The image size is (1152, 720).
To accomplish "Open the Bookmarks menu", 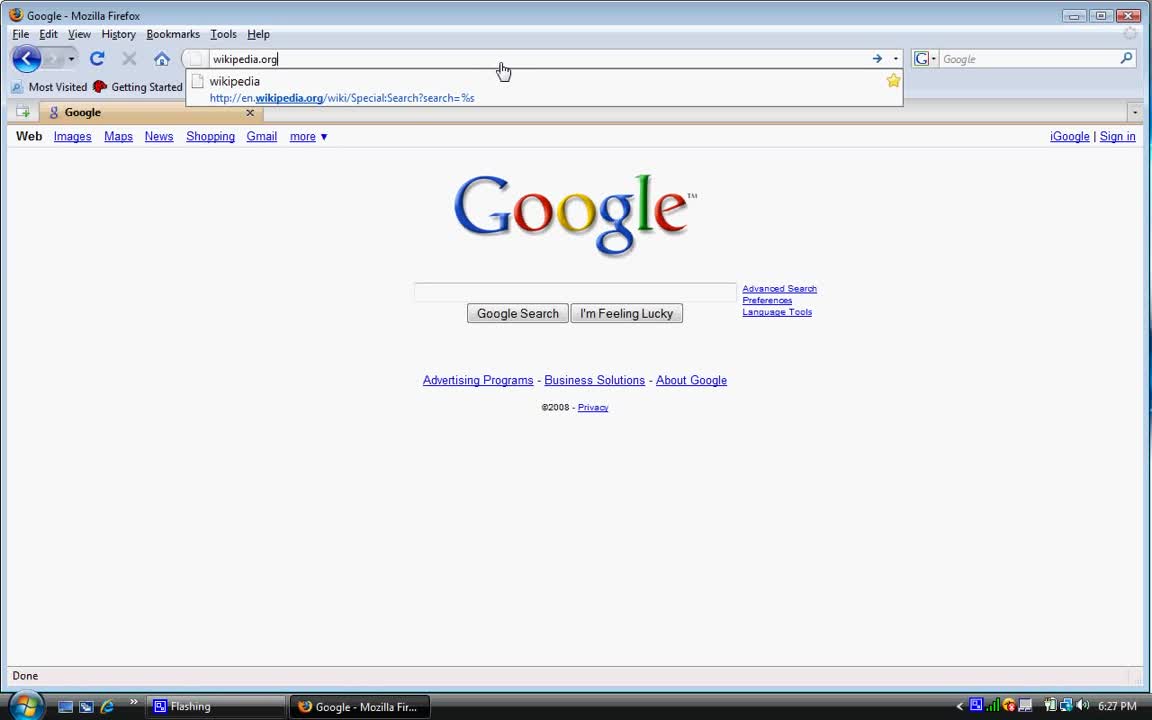I will 173,34.
